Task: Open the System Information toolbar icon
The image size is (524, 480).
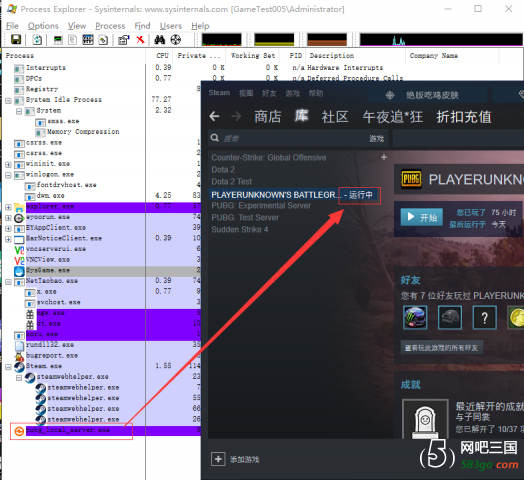Action: point(58,40)
